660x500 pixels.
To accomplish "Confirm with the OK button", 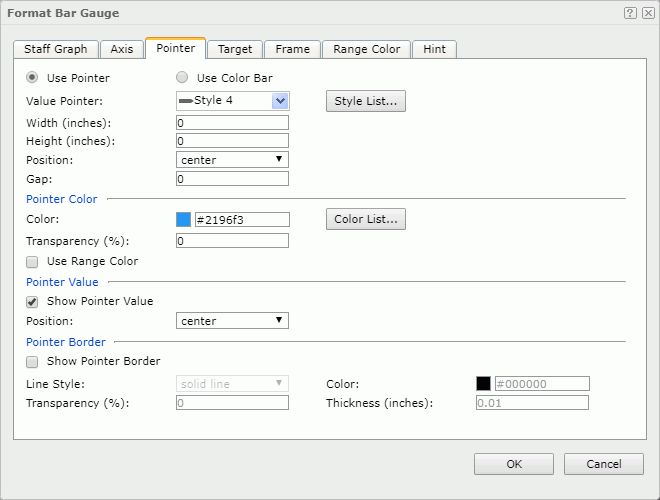I will pos(513,464).
